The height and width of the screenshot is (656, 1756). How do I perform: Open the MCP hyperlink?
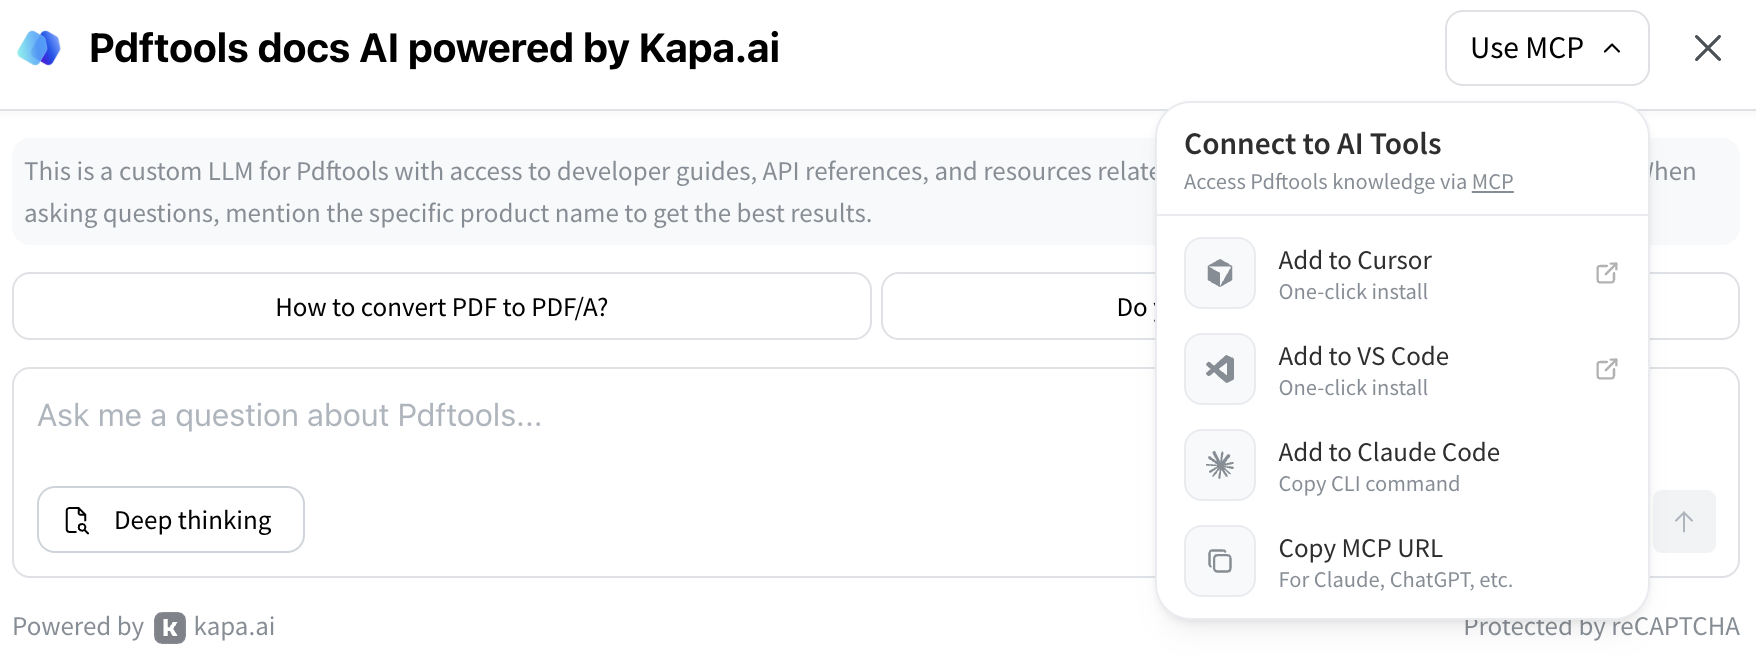tap(1492, 182)
